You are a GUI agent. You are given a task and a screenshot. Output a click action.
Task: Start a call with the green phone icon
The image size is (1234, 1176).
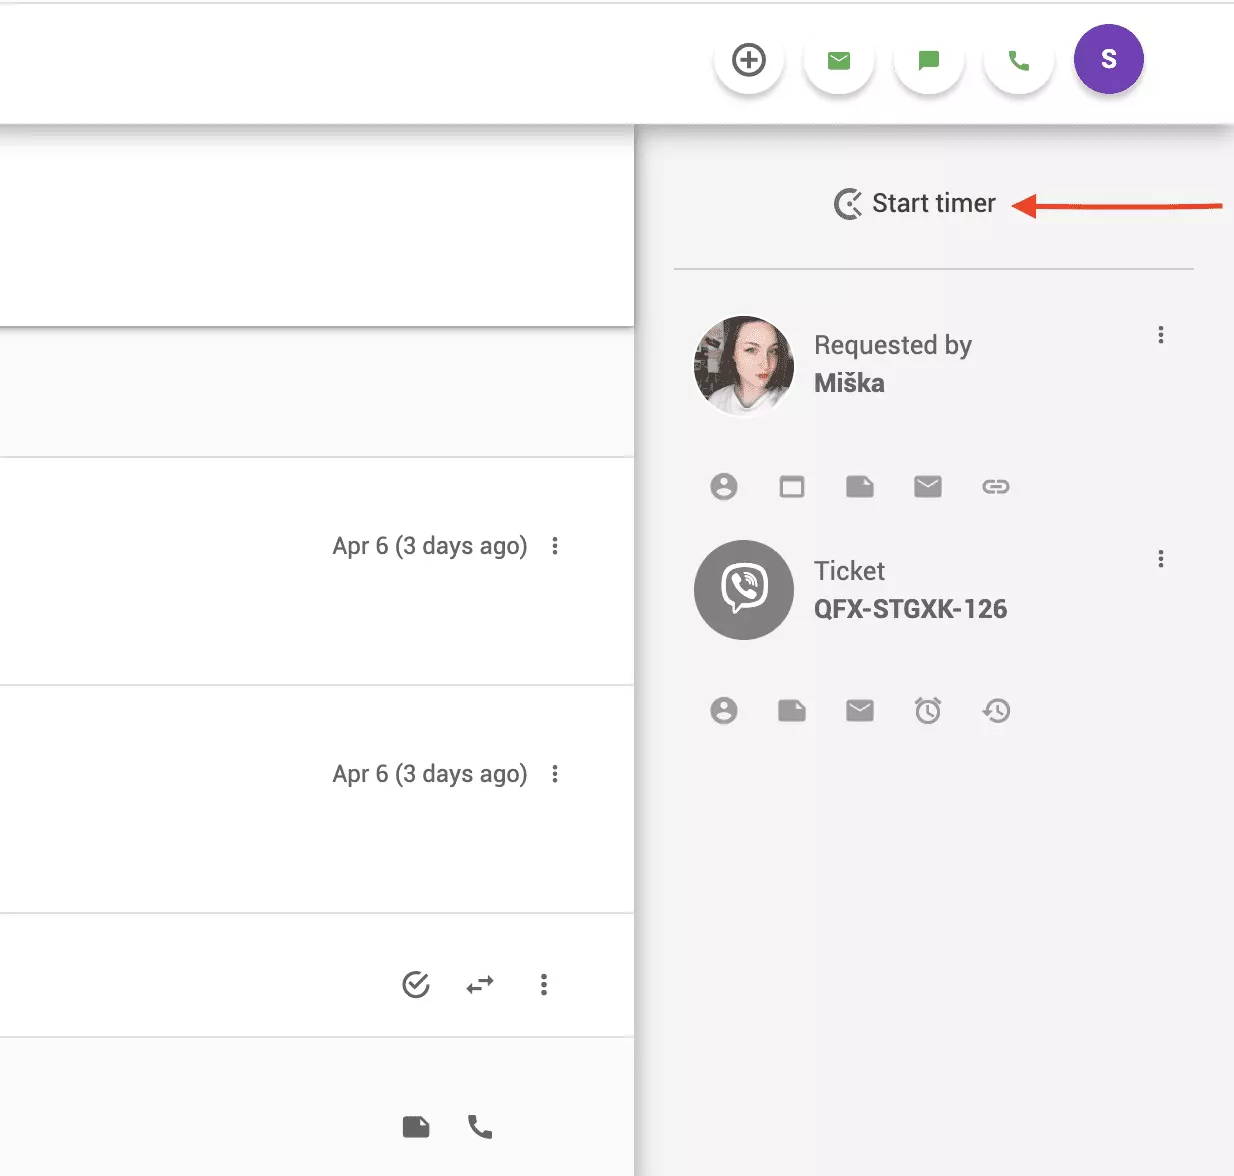click(x=1018, y=60)
